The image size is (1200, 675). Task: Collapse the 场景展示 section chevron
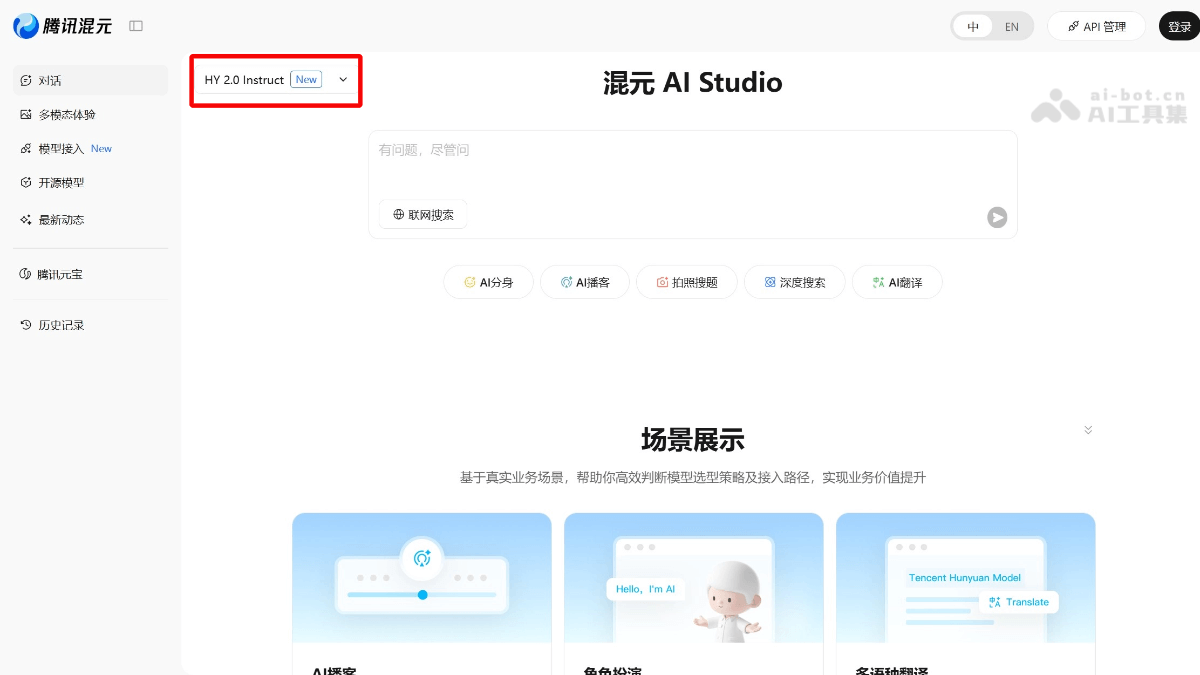click(1088, 429)
